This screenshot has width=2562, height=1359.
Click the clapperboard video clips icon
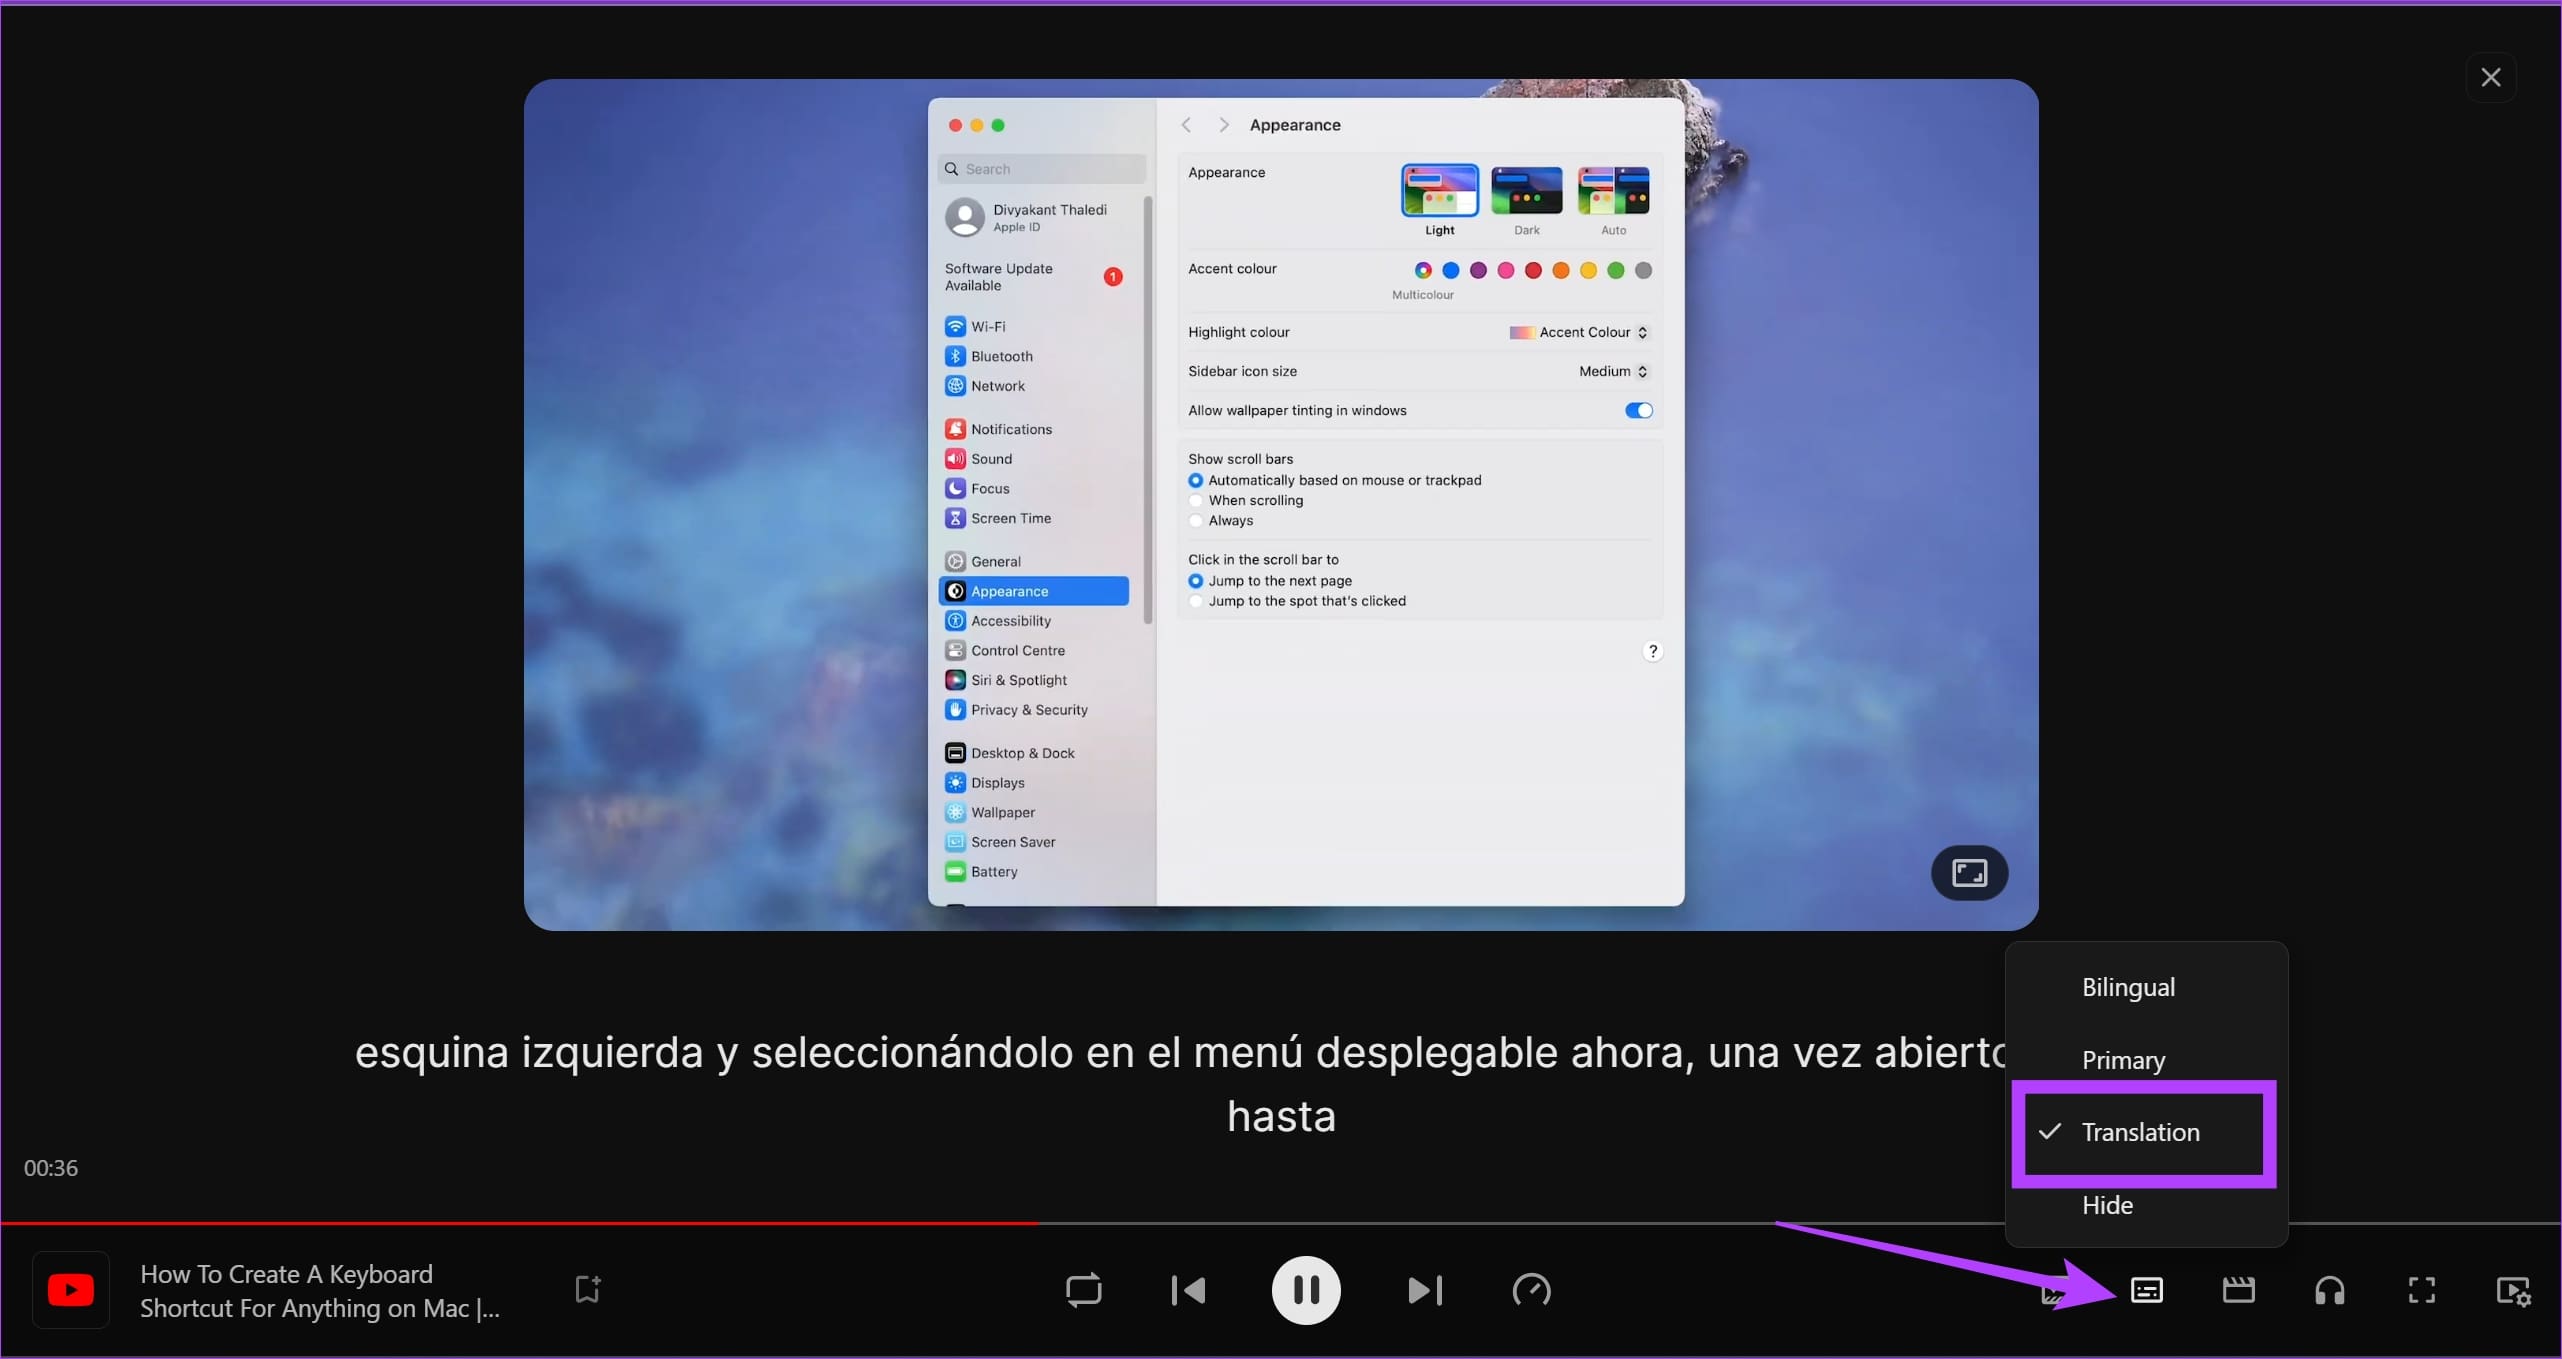[2239, 1291]
